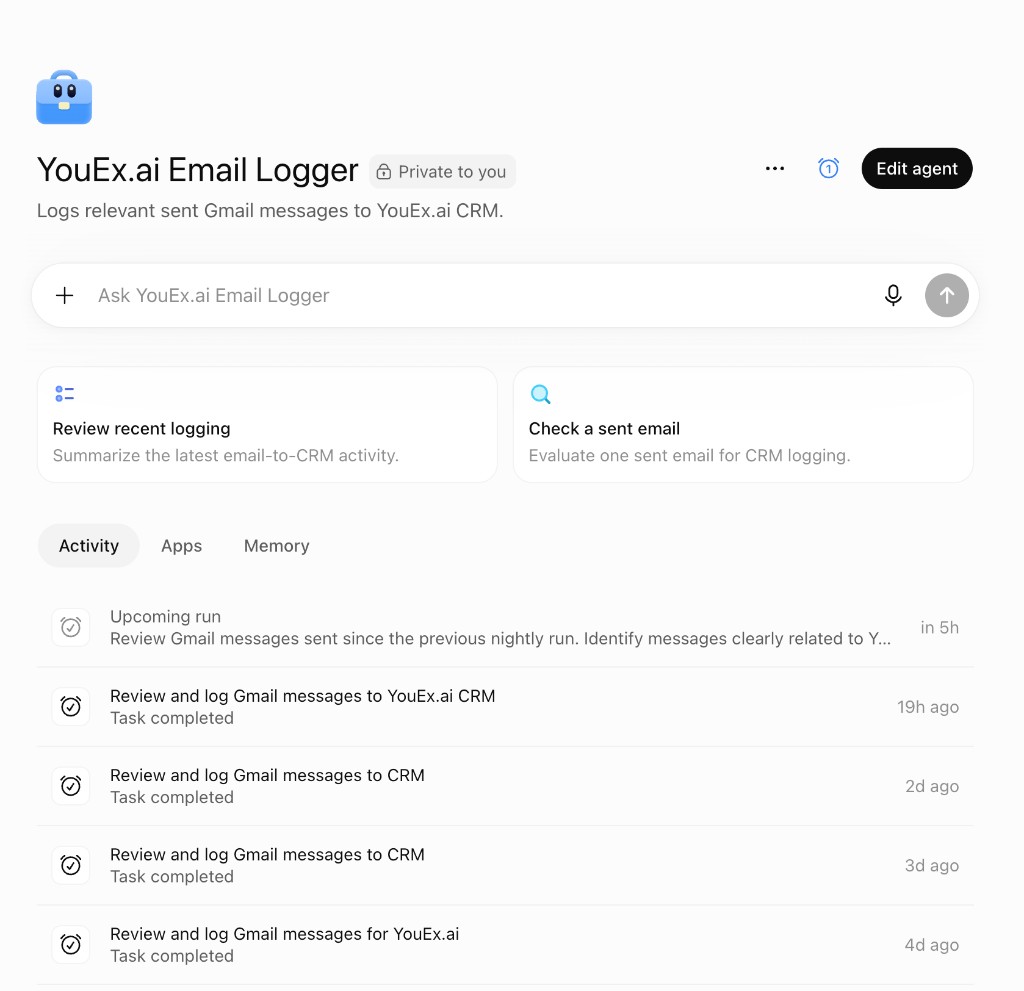Click the YouEx.ai Email Logger title
This screenshot has width=1024, height=991.
(197, 170)
